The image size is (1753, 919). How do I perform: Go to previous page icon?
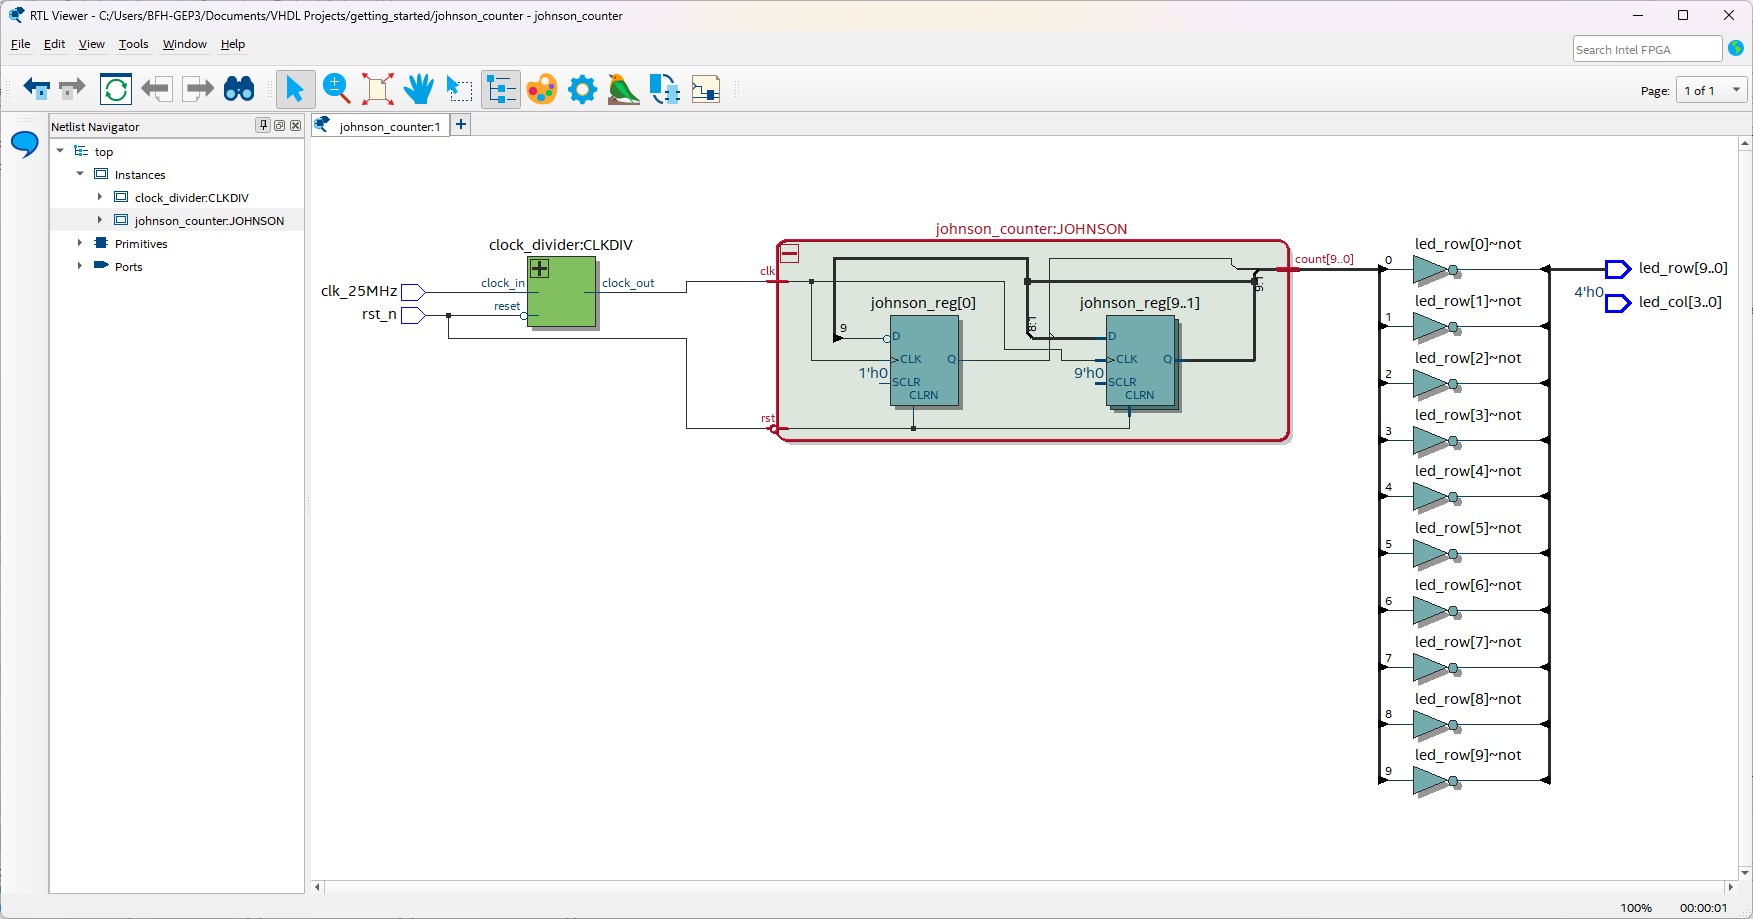pos(156,89)
